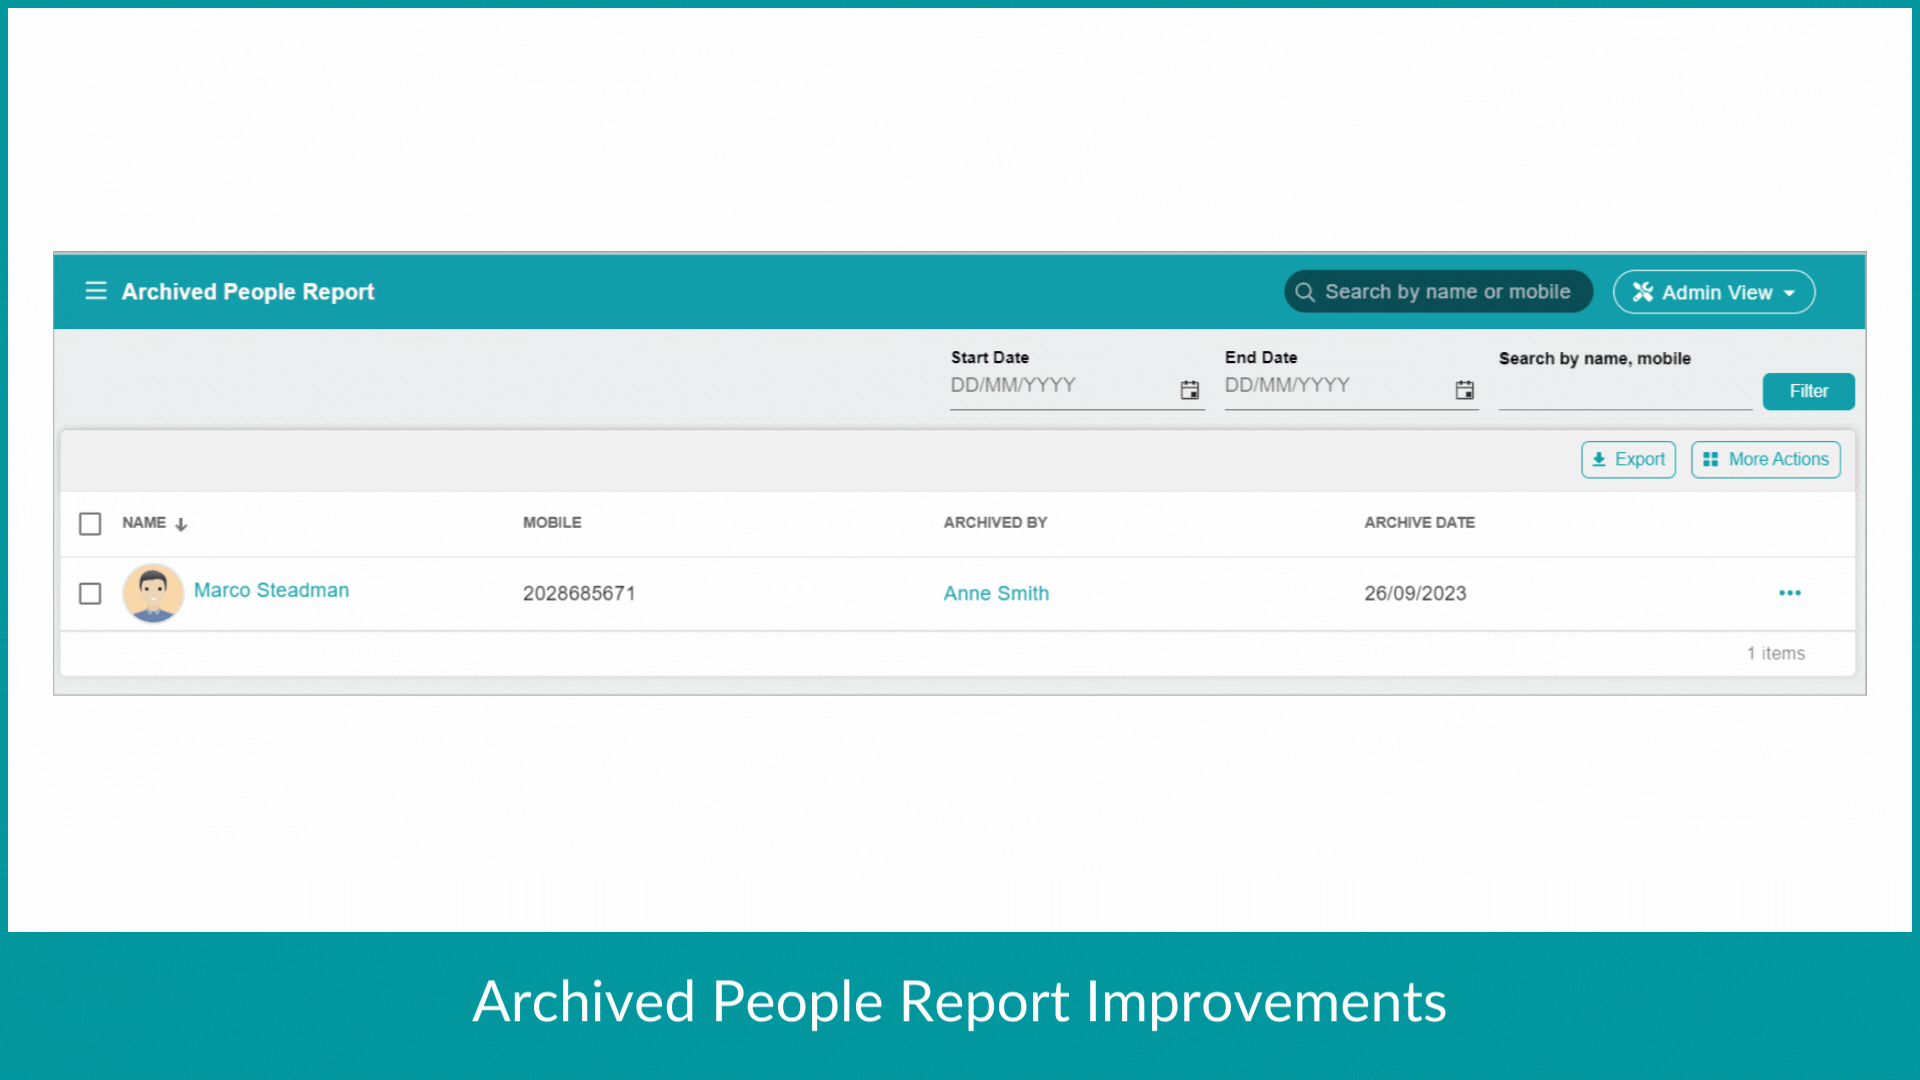Image resolution: width=1920 pixels, height=1080 pixels.
Task: Open the More Actions menu
Action: 1765,459
